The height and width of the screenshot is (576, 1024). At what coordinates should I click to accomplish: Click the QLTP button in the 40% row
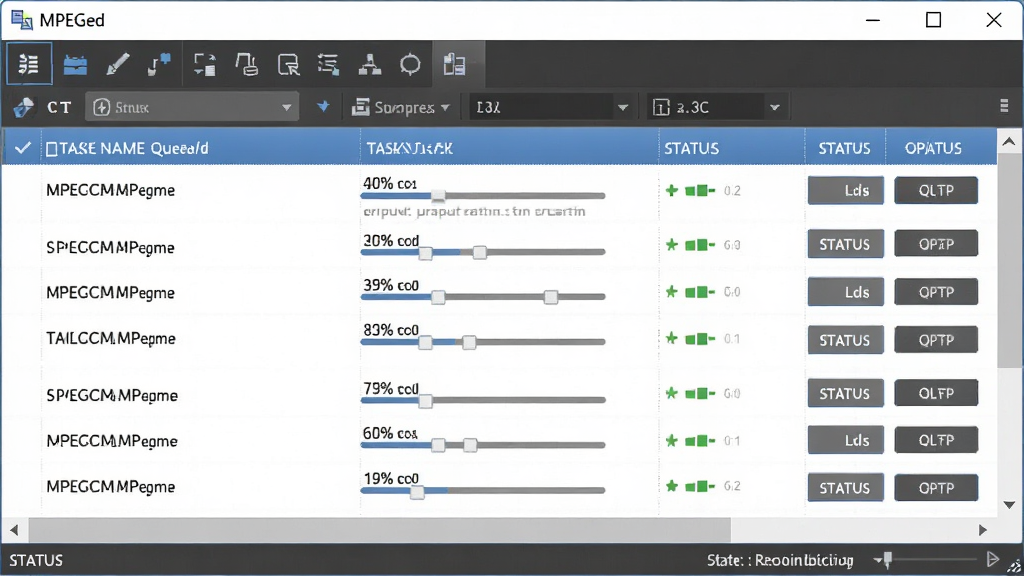tap(936, 191)
